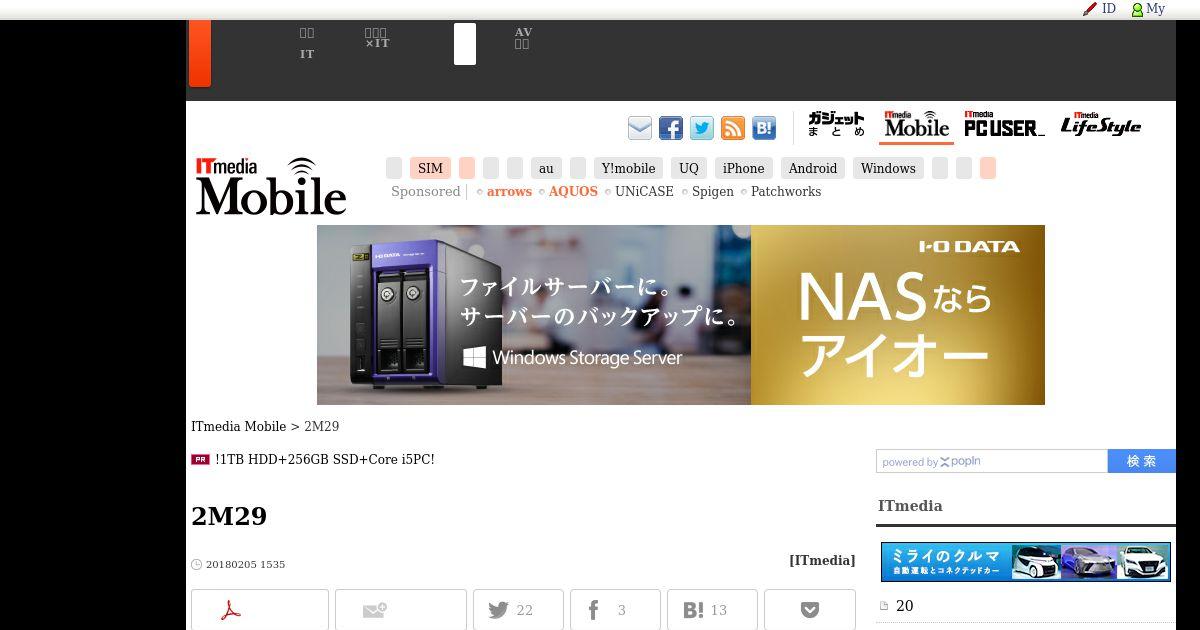
Task: Open the AV link in dark header
Action: click(x=523, y=38)
